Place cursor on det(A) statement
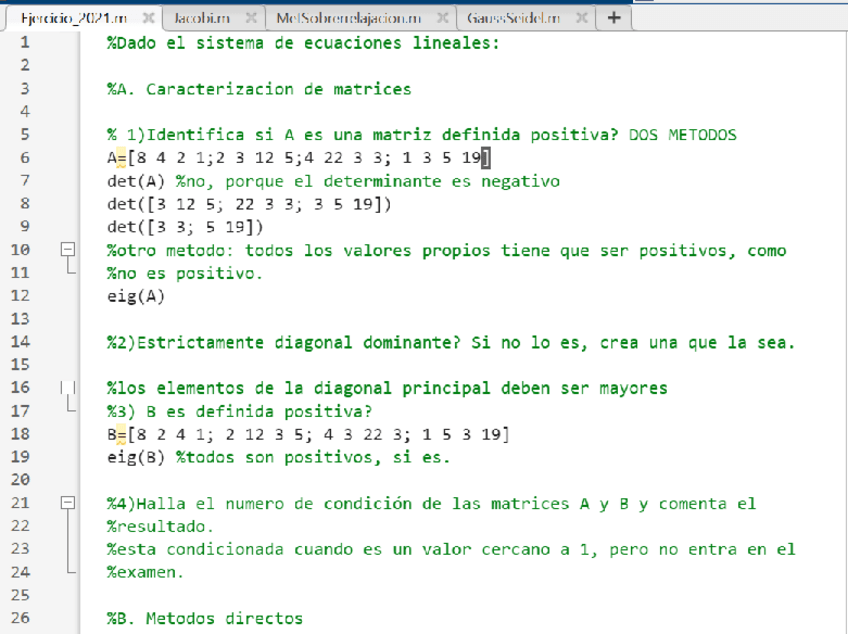 (136, 181)
